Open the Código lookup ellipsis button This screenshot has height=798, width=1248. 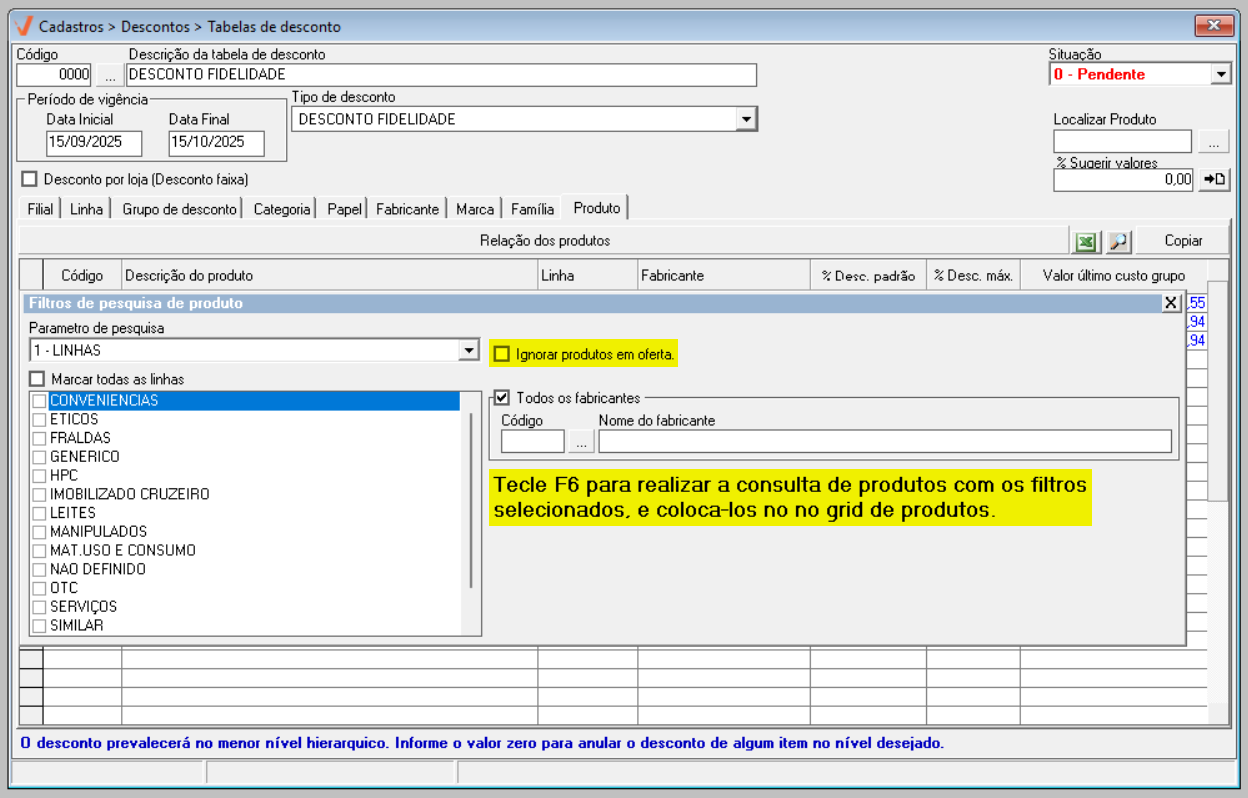pos(110,75)
